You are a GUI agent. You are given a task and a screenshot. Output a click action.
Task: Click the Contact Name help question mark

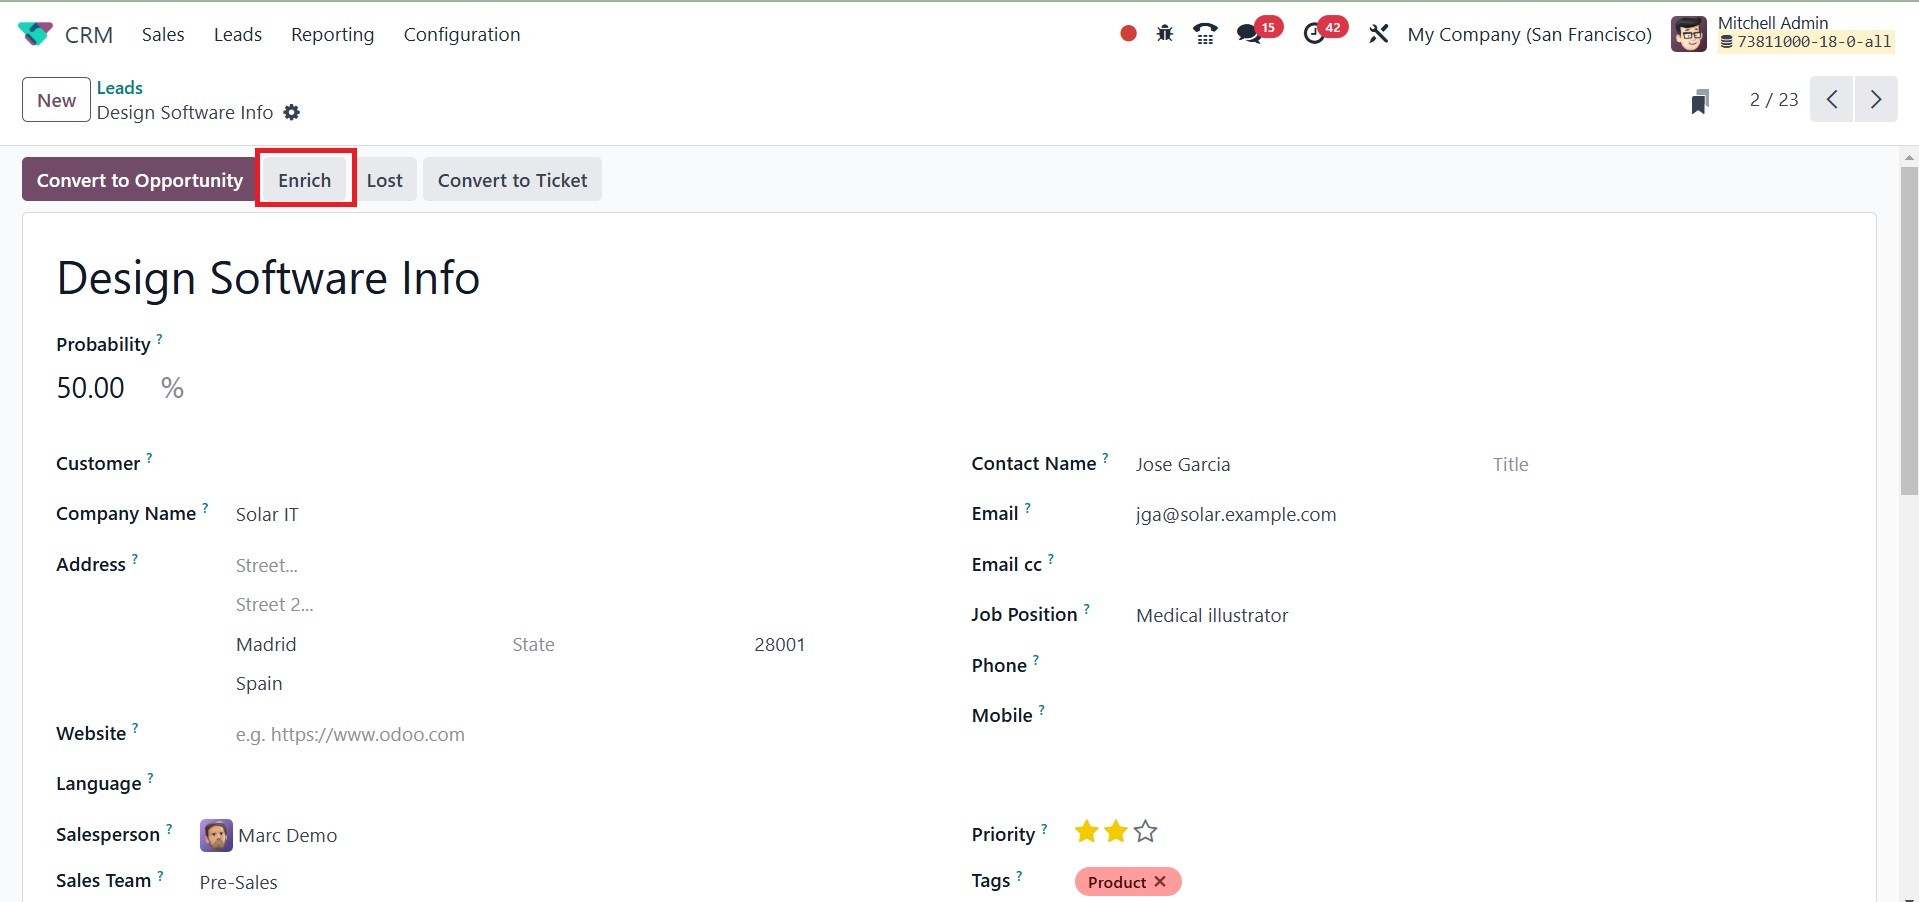tap(1105, 458)
